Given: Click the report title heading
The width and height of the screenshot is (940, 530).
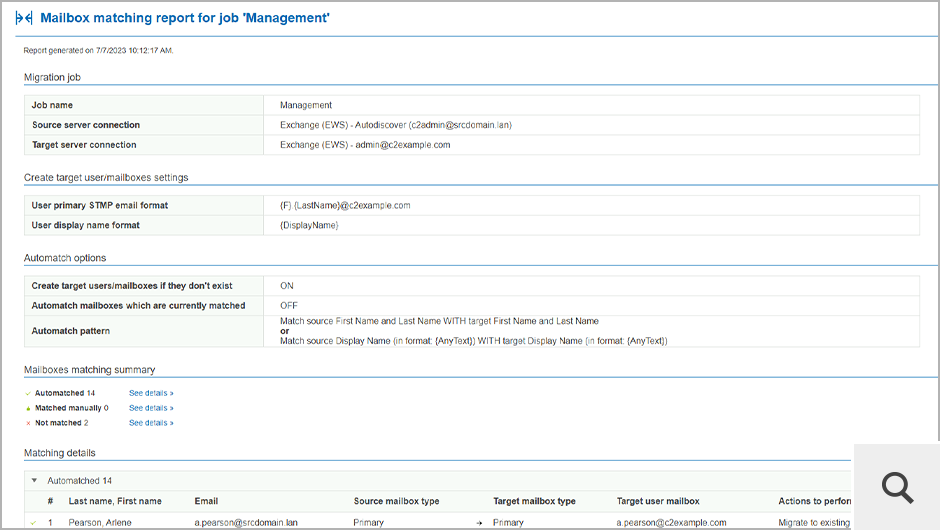Looking at the screenshot, I should tap(185, 18).
